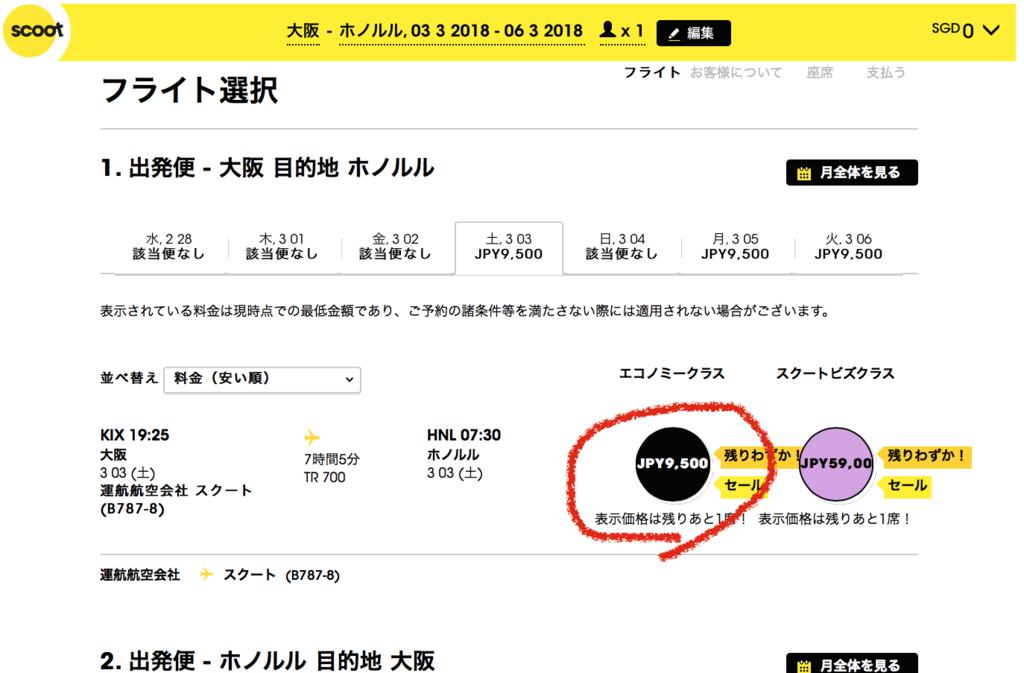Viewport: 1024px width, 673px height.
Task: Click the HNL 07:30 arrival time
Action: [x=464, y=435]
